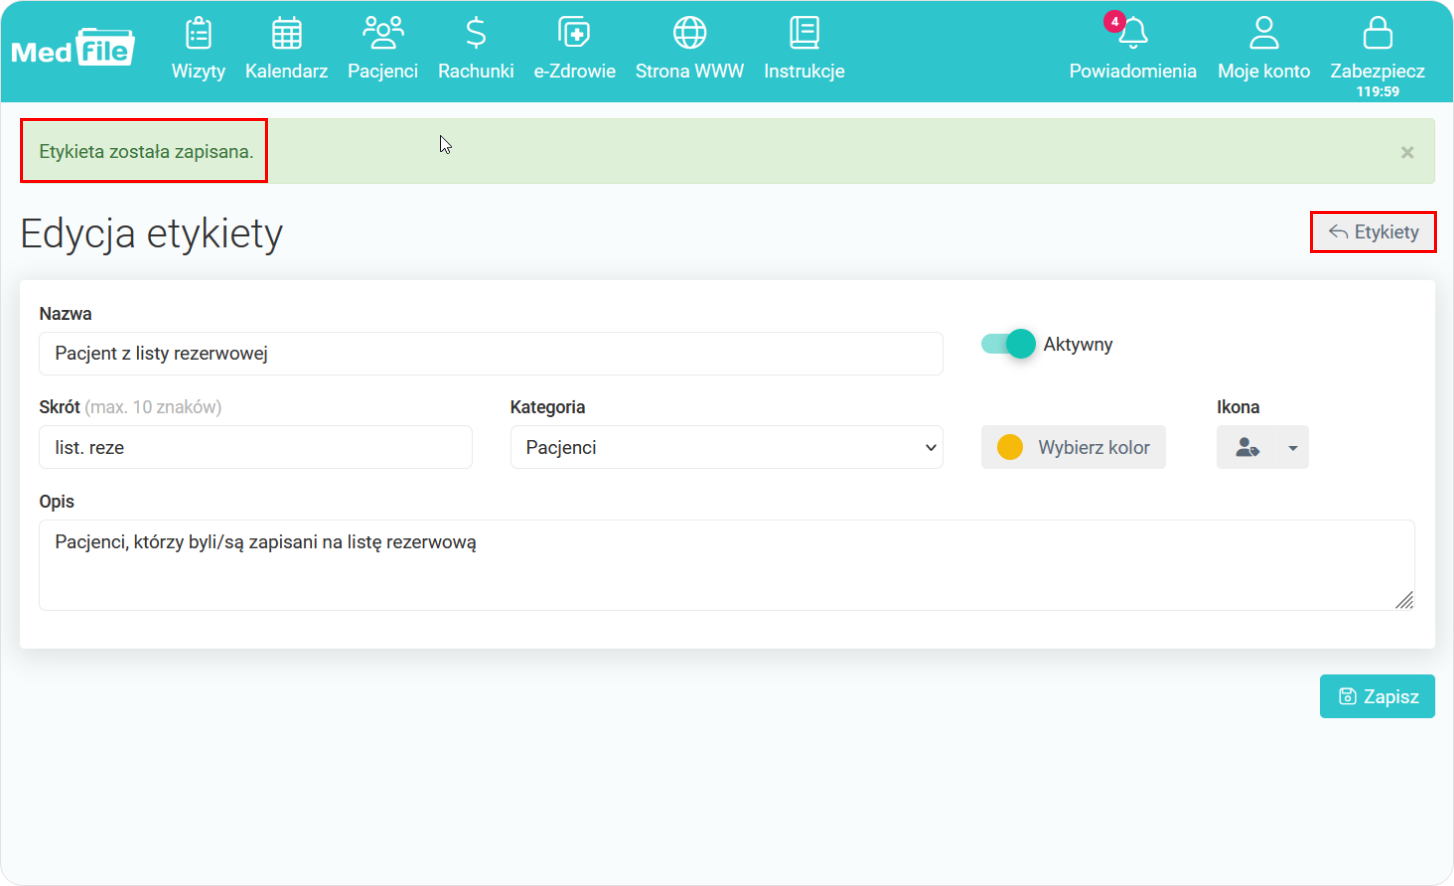Click the Skrót input field
The image size is (1454, 886).
(x=255, y=447)
